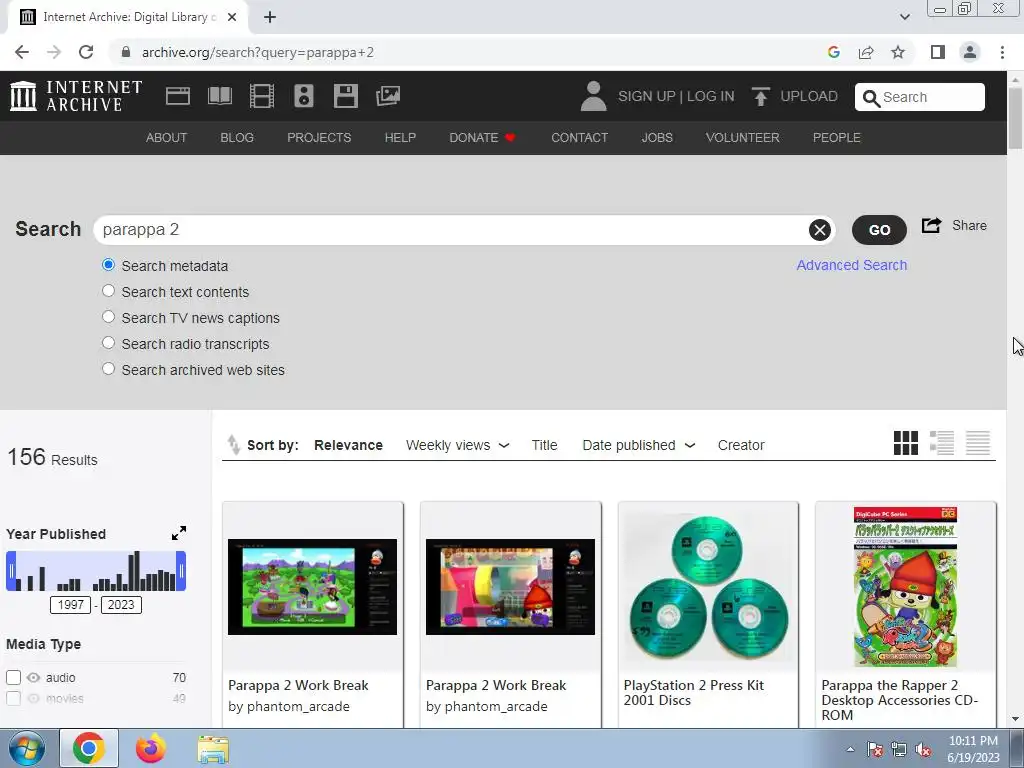Click the LOG IN link
Screen dimensions: 1024x768
[x=711, y=96]
